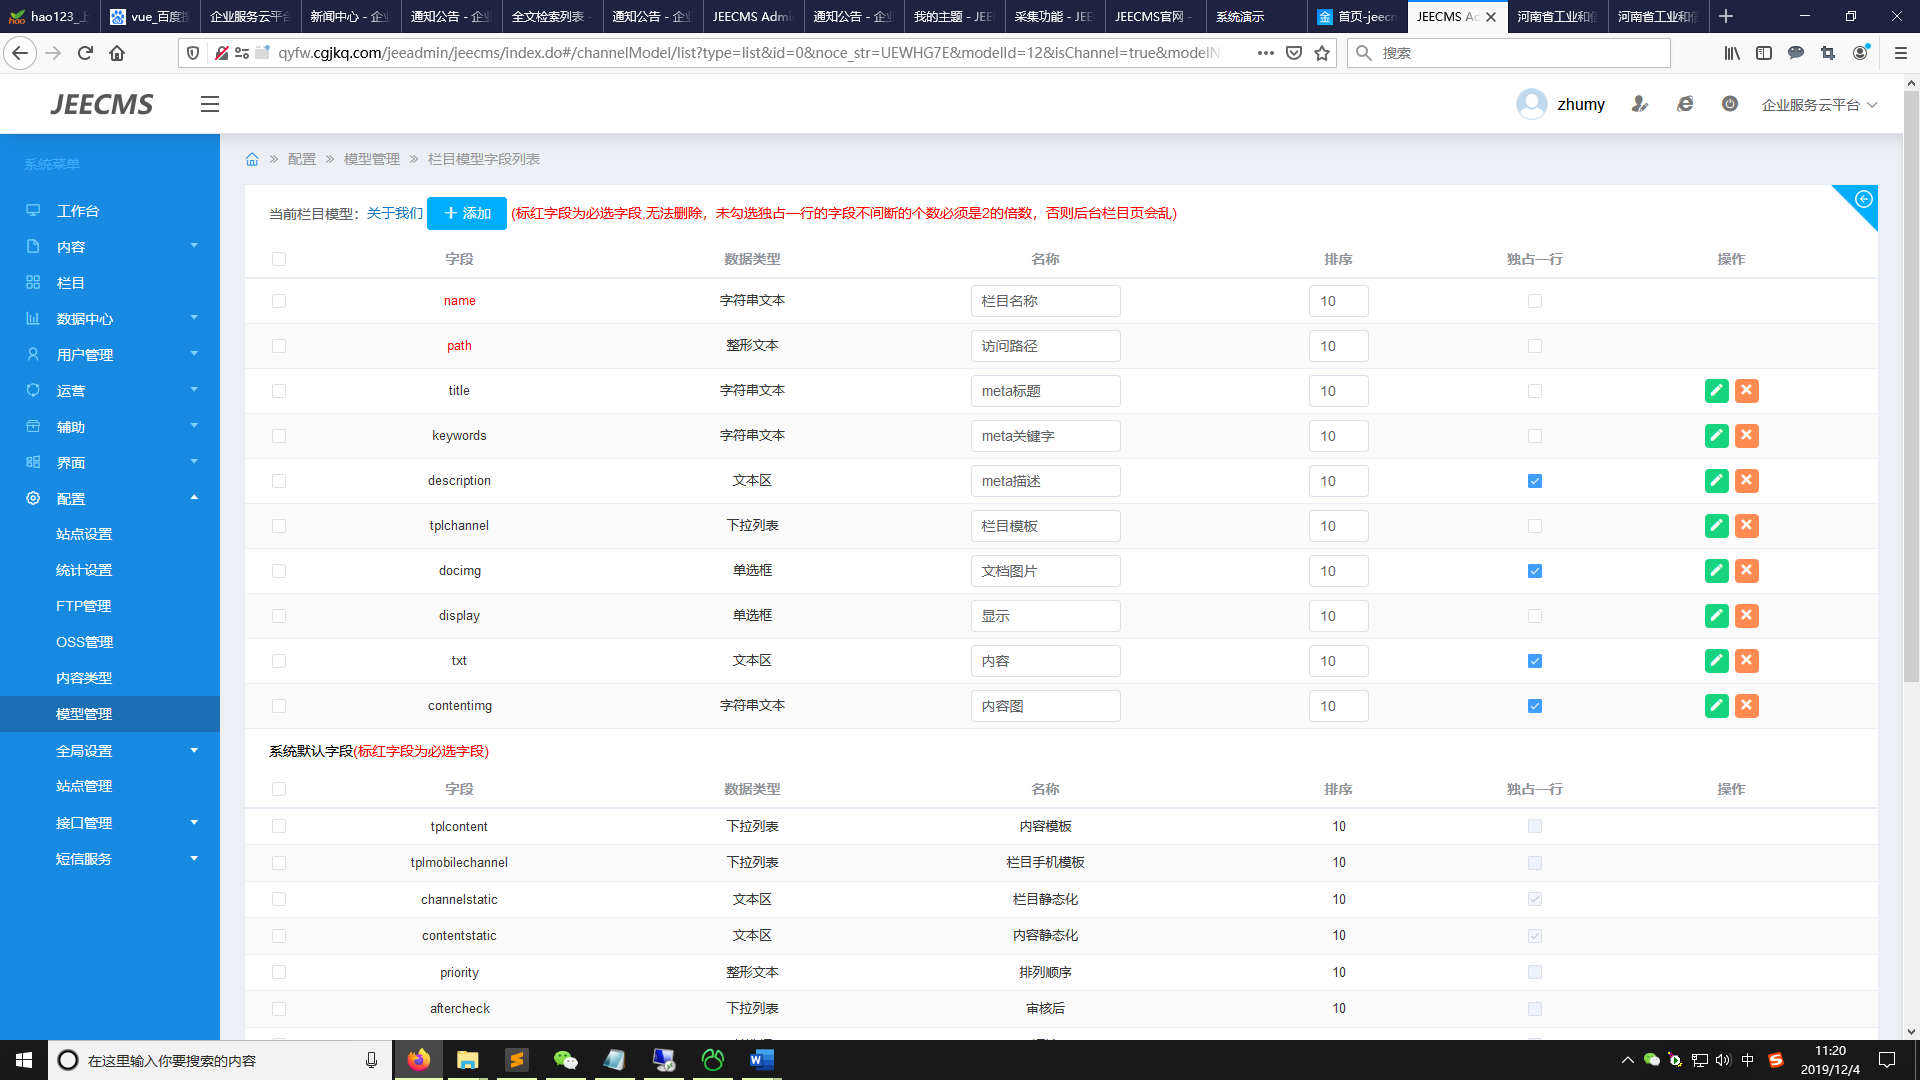This screenshot has height=1080, width=1920.
Task: Click the blue corner back arrow icon
Action: (x=1863, y=199)
